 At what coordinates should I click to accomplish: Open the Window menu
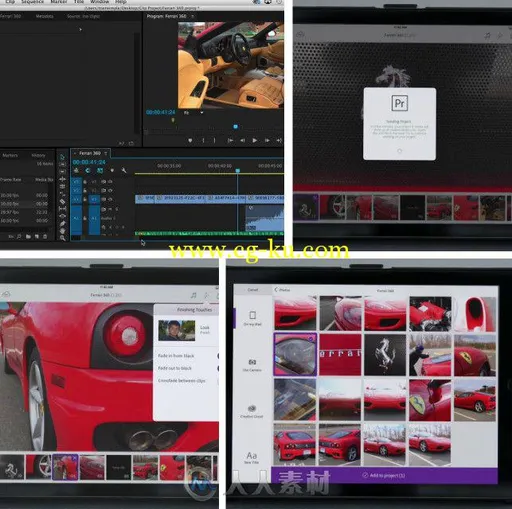[99, 2]
